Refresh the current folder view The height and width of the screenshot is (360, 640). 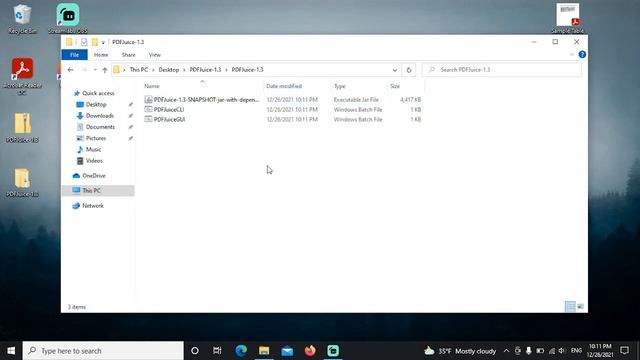coord(409,70)
